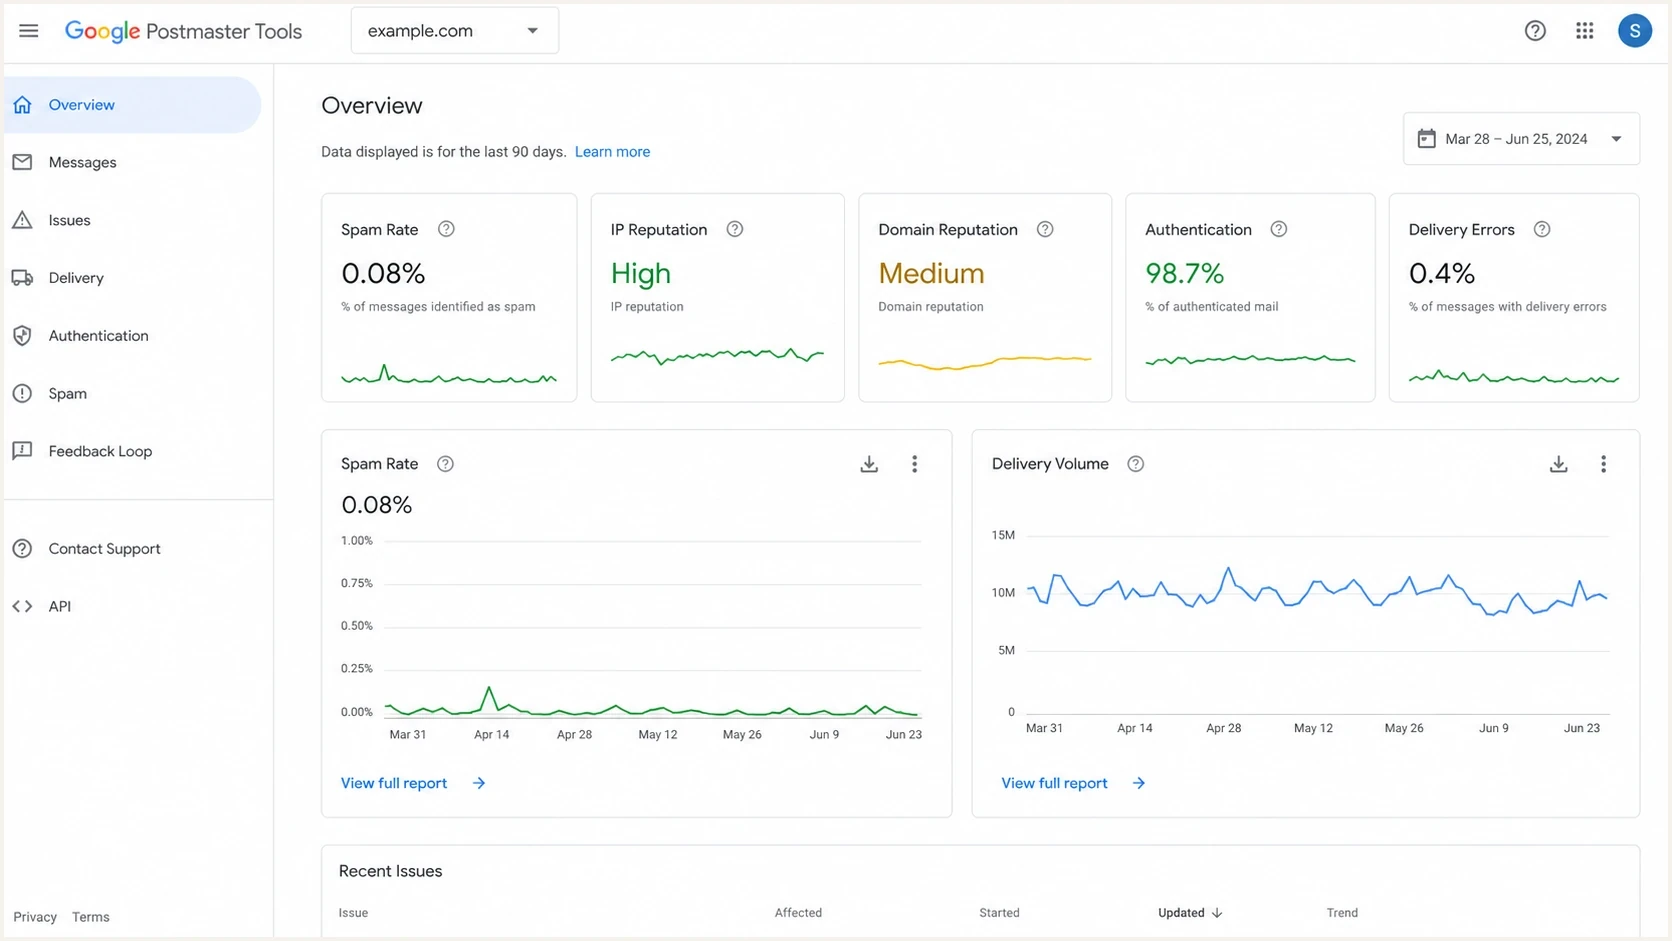The width and height of the screenshot is (1672, 941).
Task: Click the 98.7% authentication value
Action: click(1184, 273)
